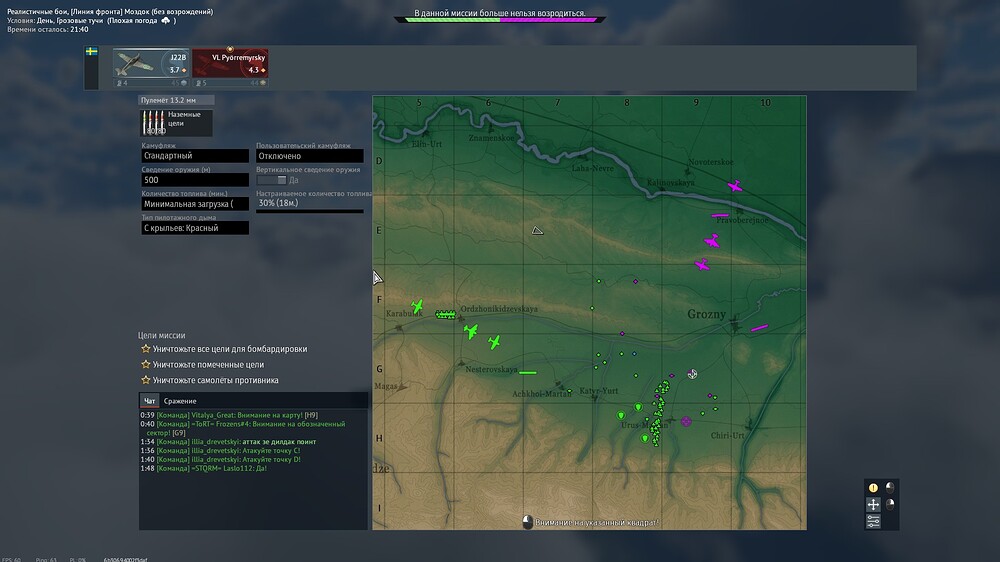Image resolution: width=1000 pixels, height=562 pixels.
Task: Click the Внимание на указанный квадрат hint
Action: [596, 522]
